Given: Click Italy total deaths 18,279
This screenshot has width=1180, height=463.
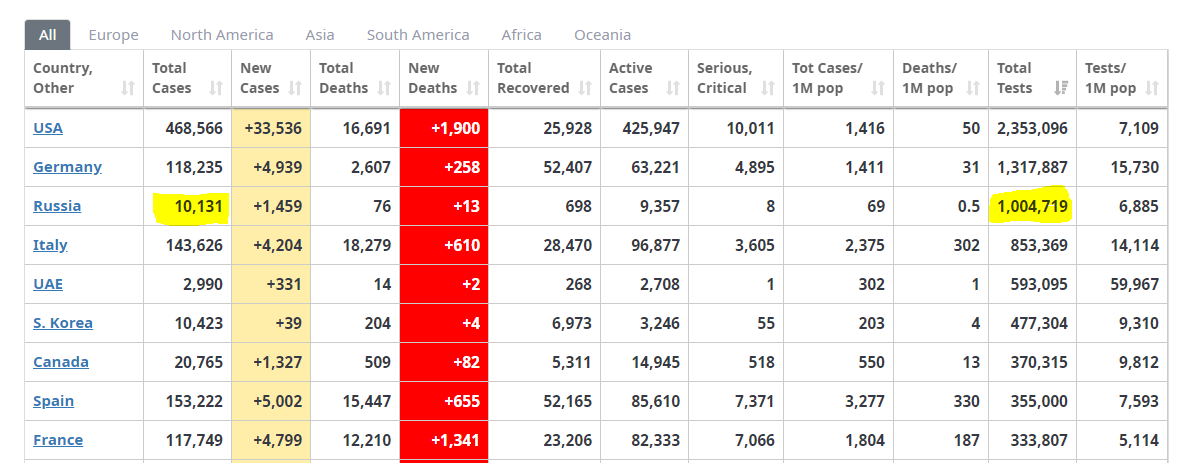Looking at the screenshot, I should point(366,245).
